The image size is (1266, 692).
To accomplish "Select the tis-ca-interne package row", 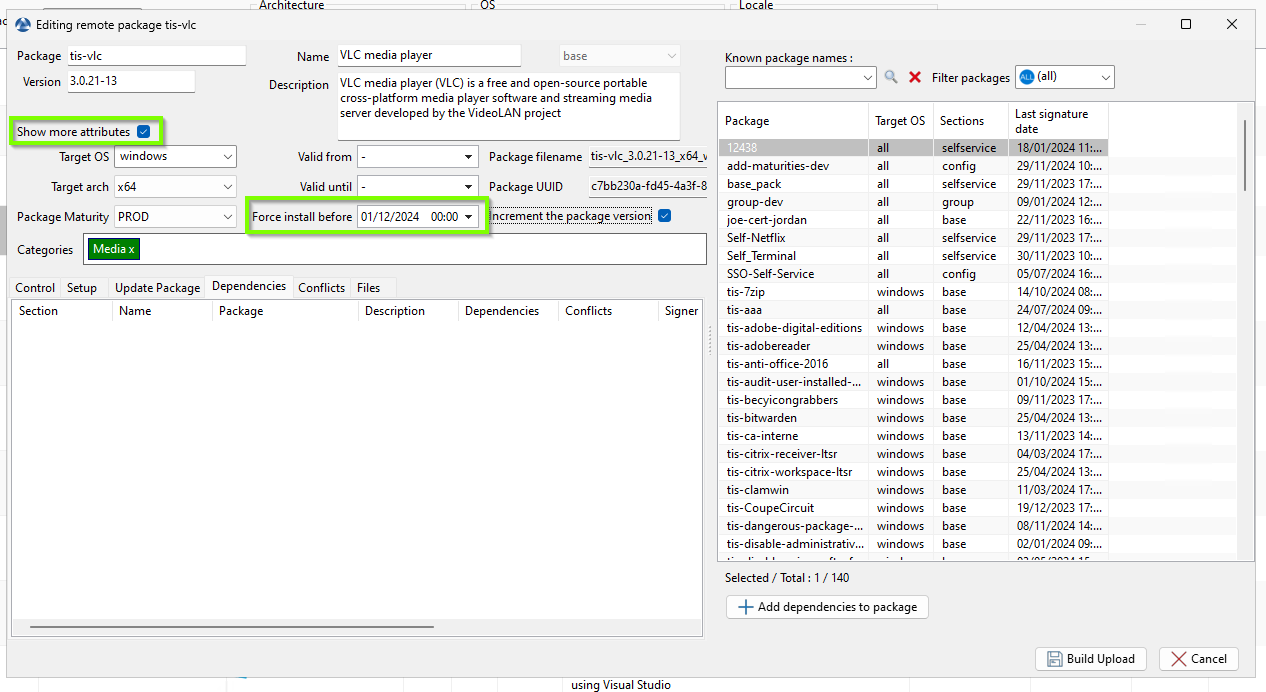I will [x=913, y=436].
